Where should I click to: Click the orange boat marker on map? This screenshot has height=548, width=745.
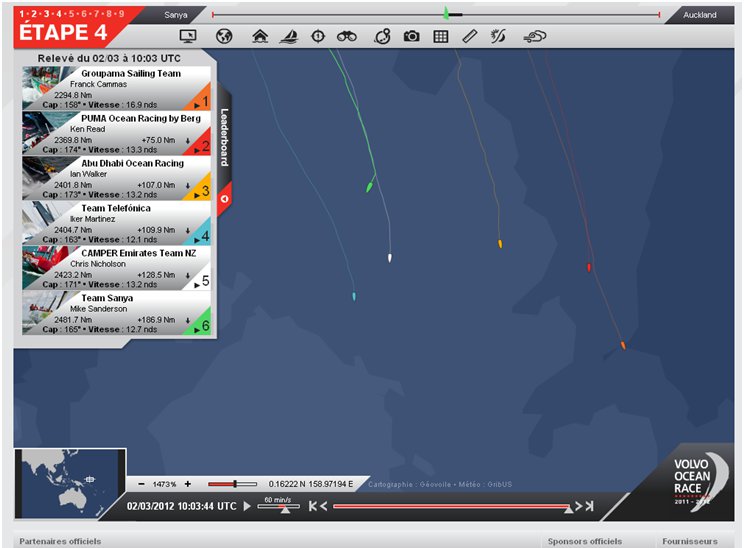[623, 345]
